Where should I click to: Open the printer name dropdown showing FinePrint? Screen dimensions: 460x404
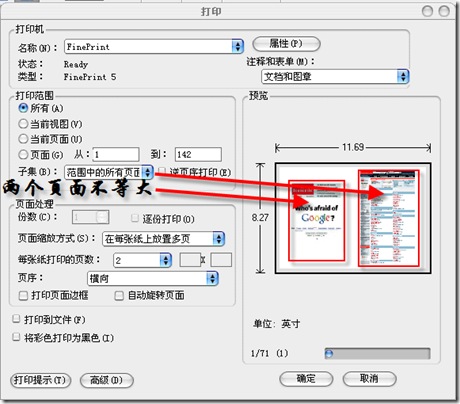(154, 46)
